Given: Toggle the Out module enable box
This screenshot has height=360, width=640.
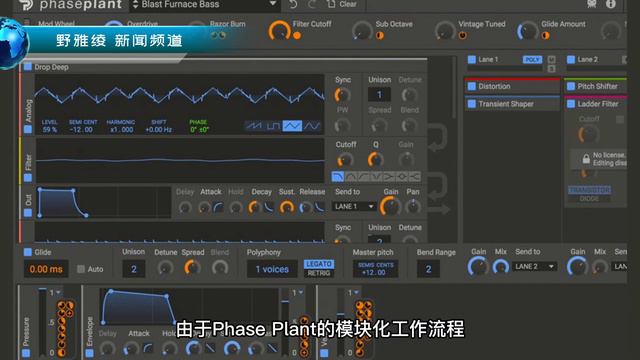Looking at the screenshot, I should pos(28,213).
